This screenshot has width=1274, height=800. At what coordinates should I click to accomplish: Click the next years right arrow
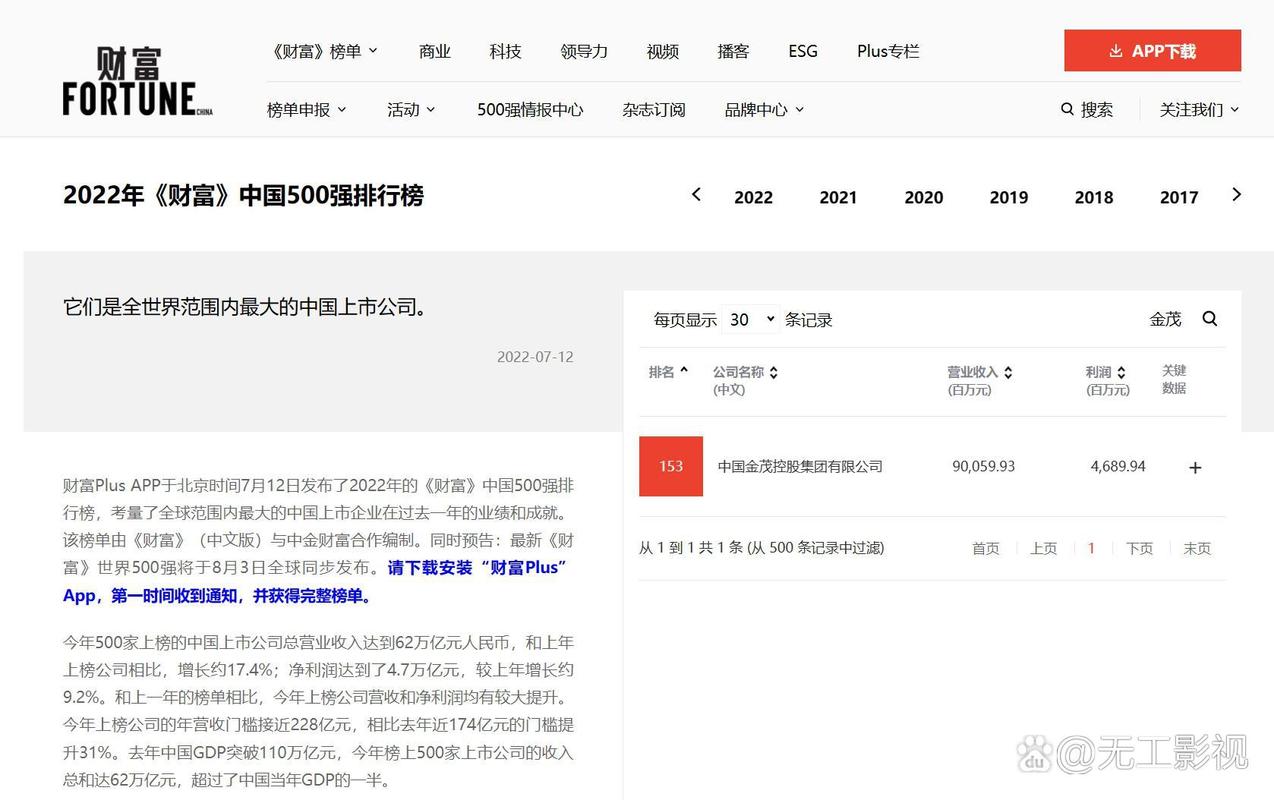pos(1236,195)
